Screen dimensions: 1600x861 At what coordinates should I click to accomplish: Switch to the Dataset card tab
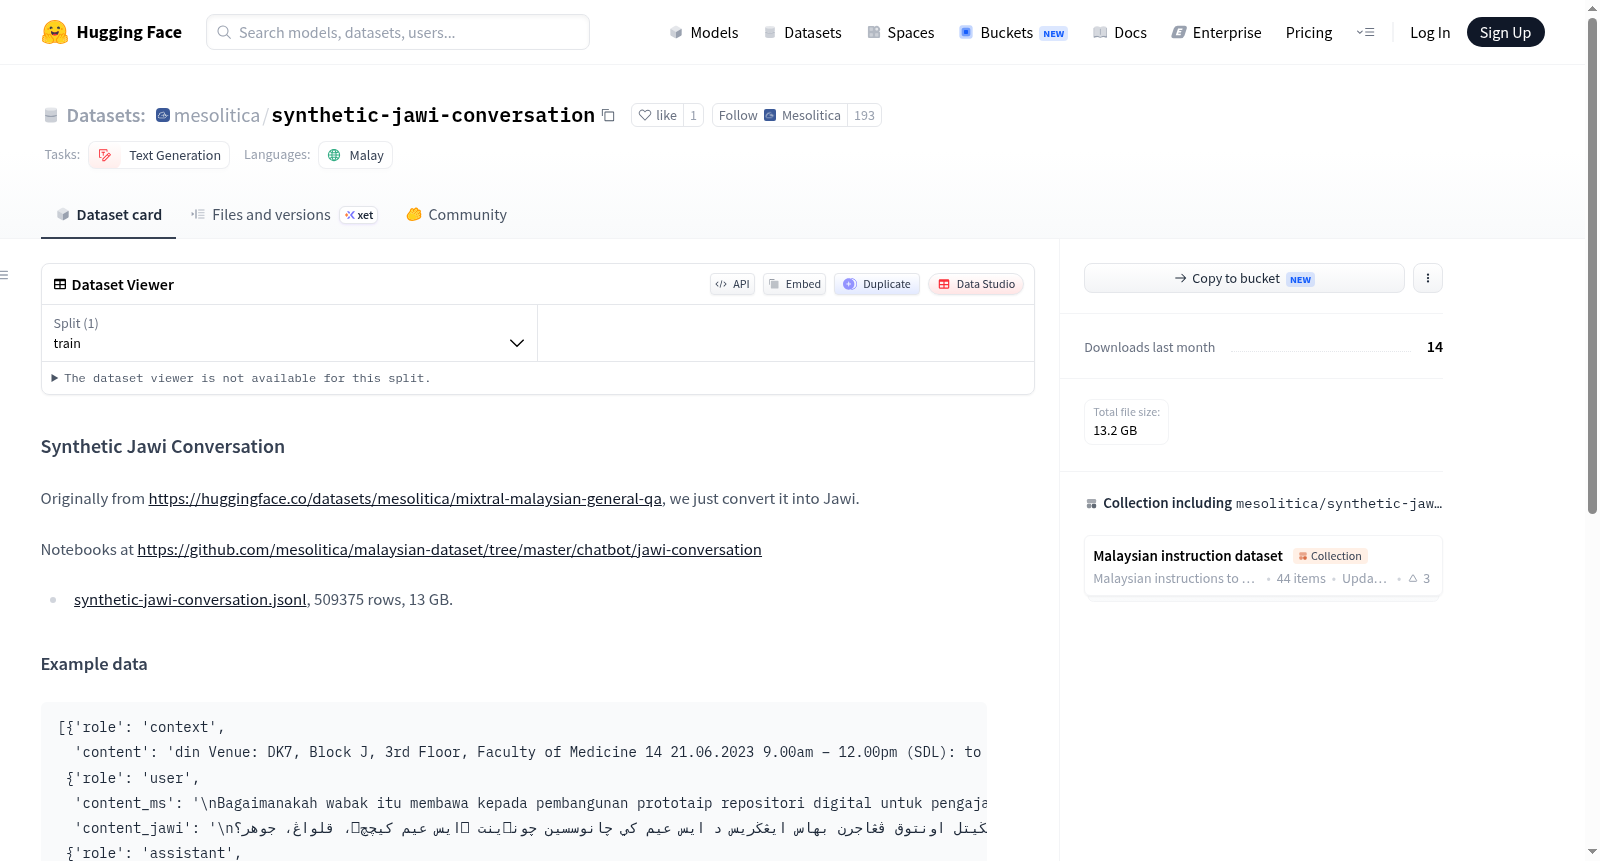[109, 215]
